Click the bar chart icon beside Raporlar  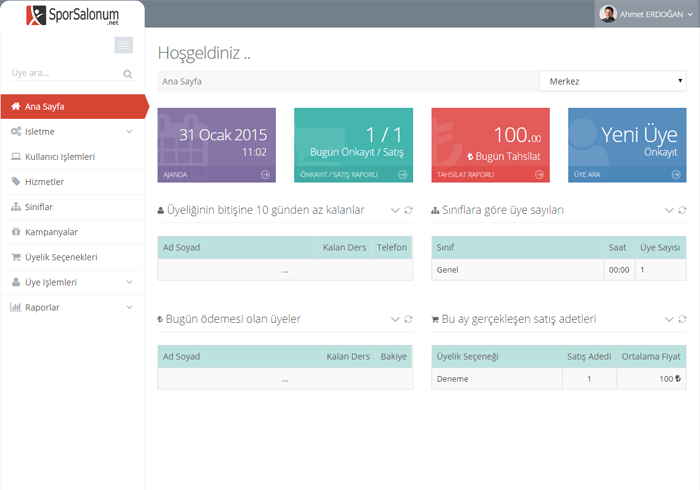tap(16, 307)
